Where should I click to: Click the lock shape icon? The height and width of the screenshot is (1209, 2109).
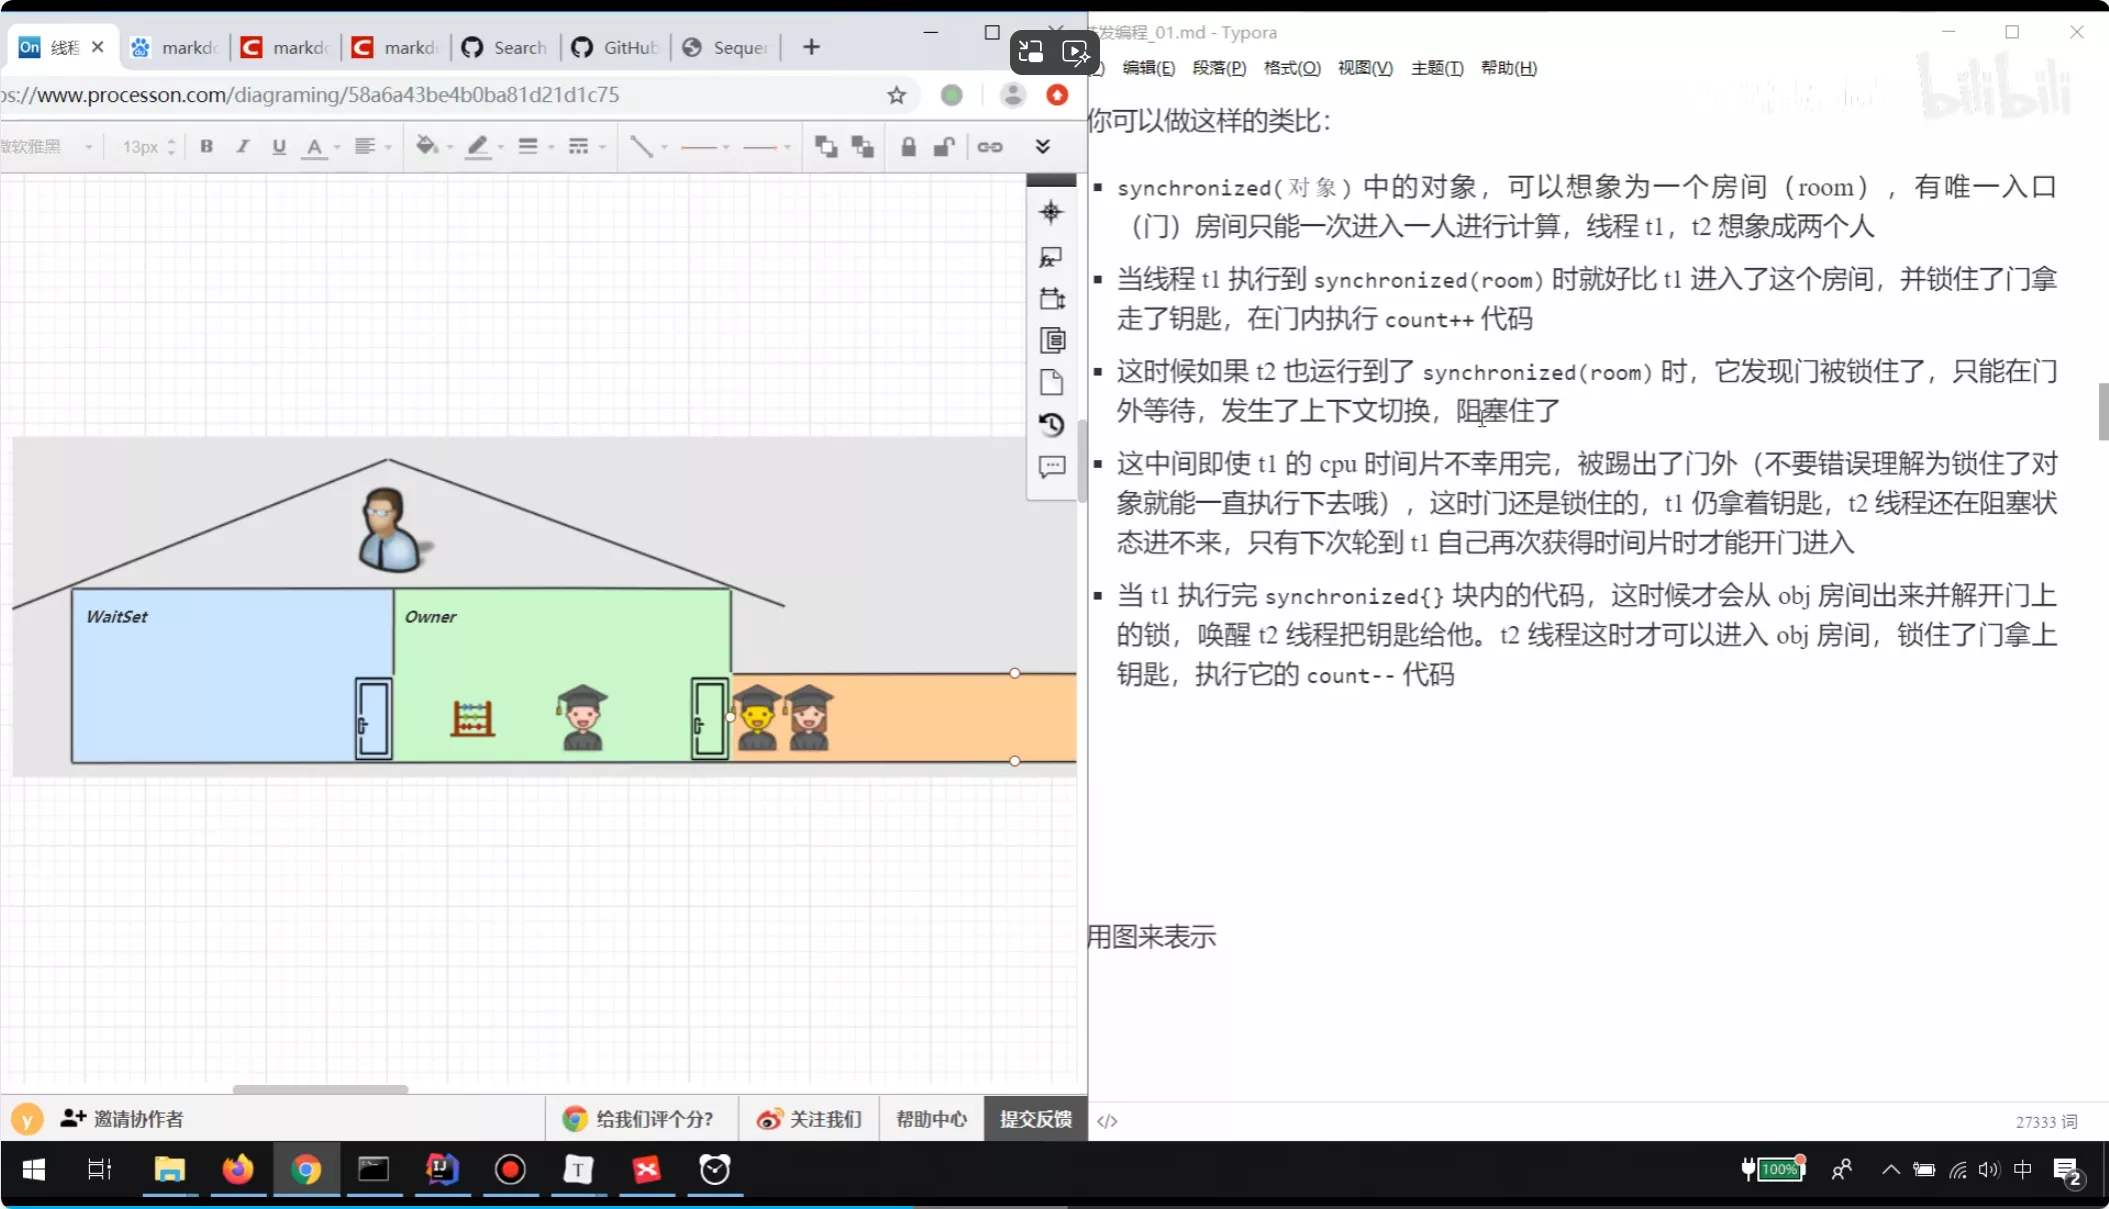click(x=908, y=147)
